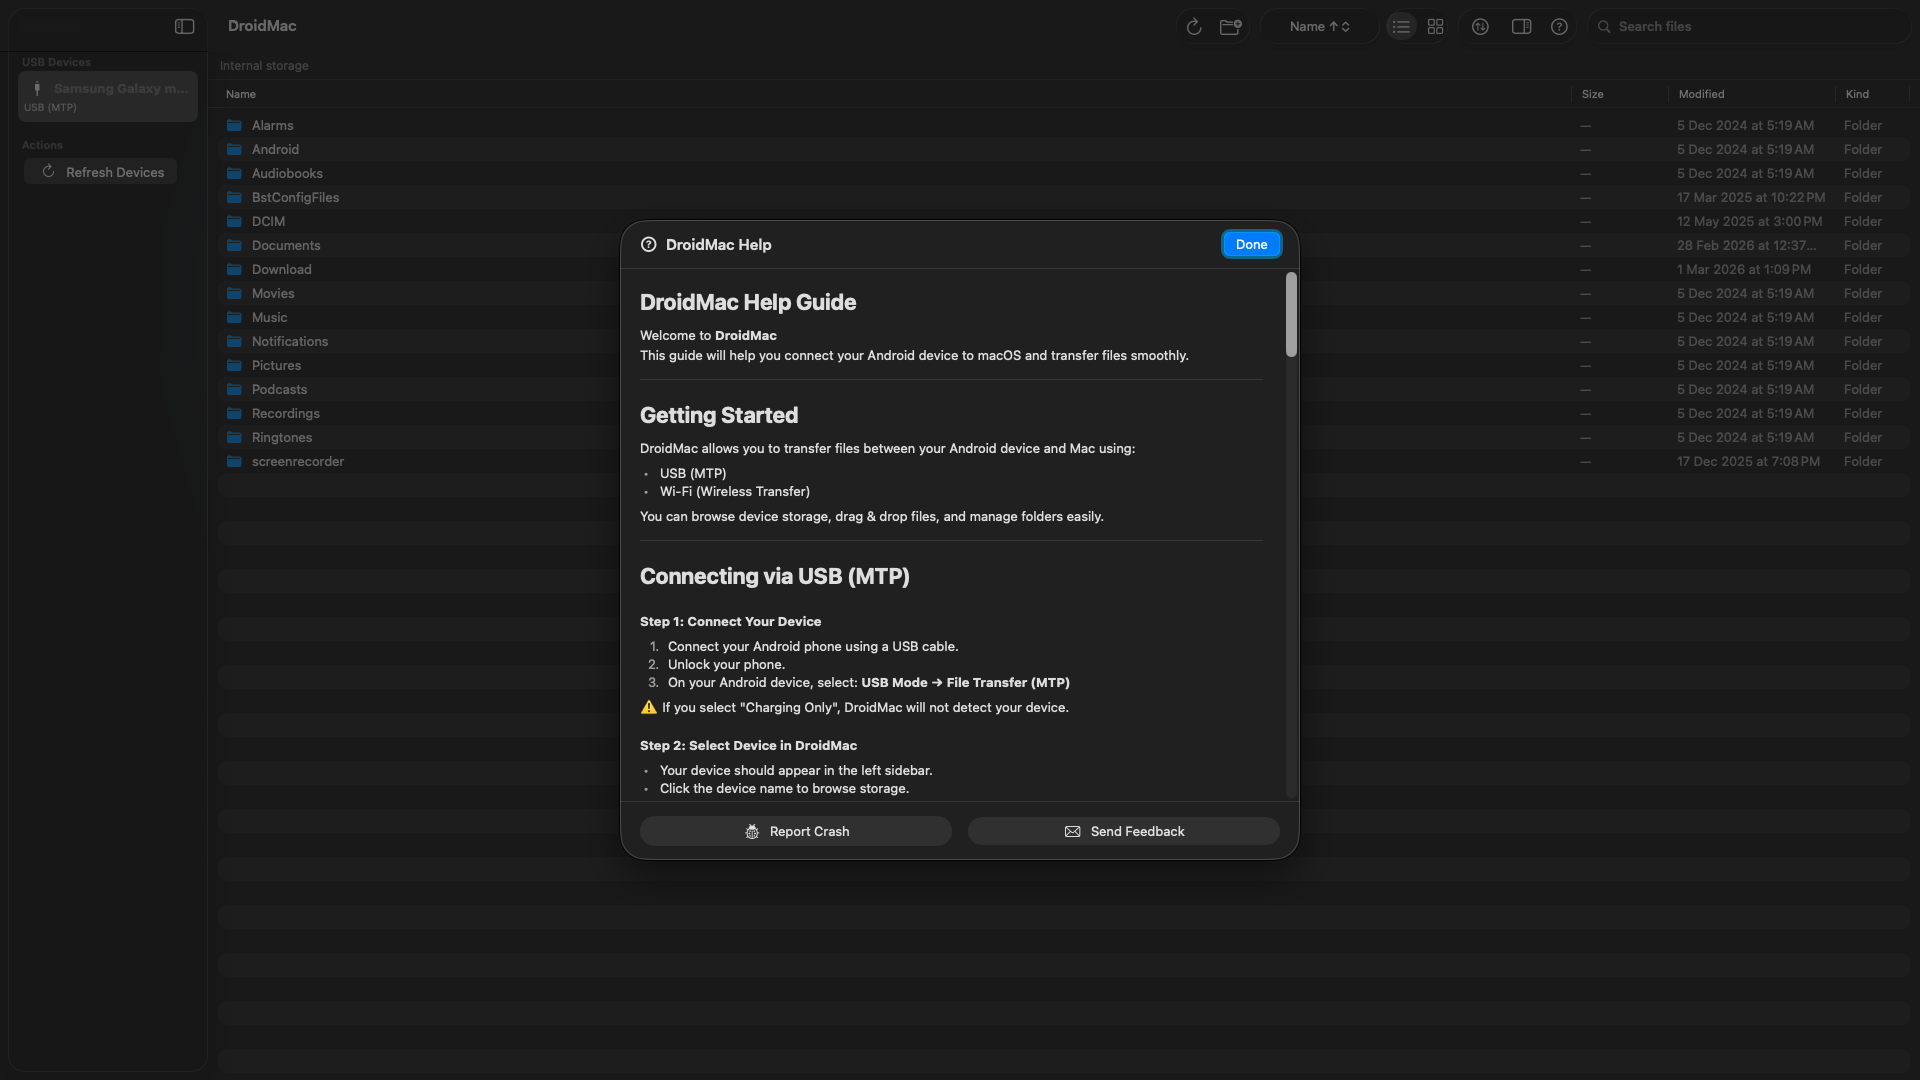The image size is (1920, 1080).
Task: Open the DroidMac Help info circle icon
Action: point(648,244)
